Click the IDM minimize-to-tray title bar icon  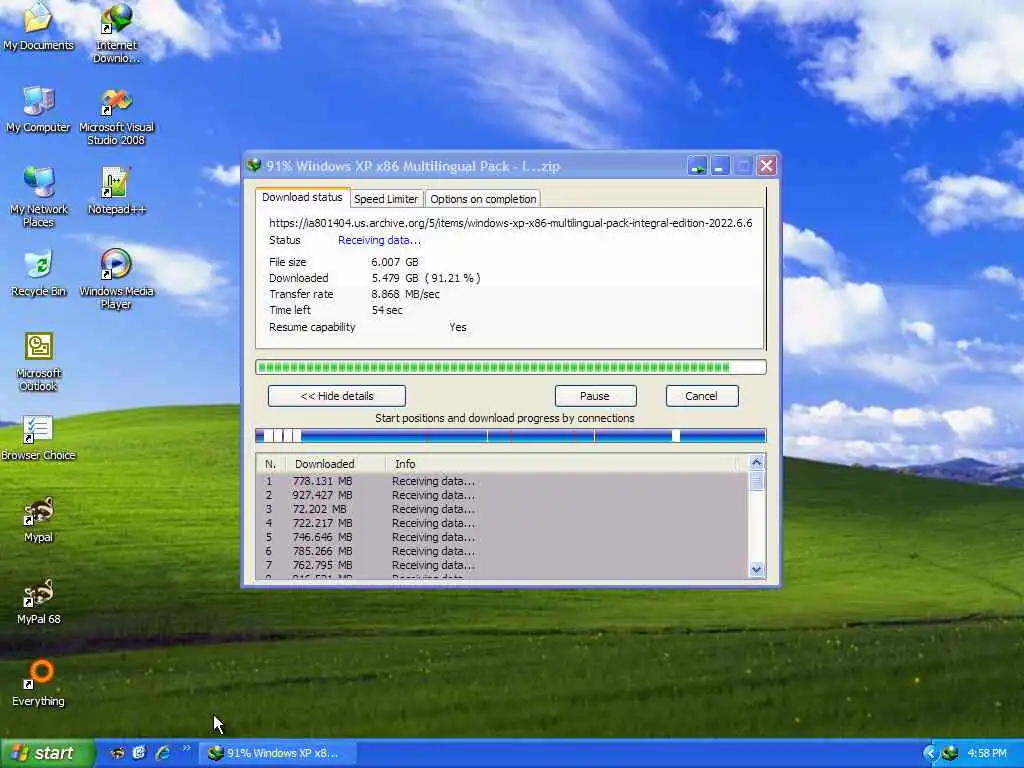697,166
